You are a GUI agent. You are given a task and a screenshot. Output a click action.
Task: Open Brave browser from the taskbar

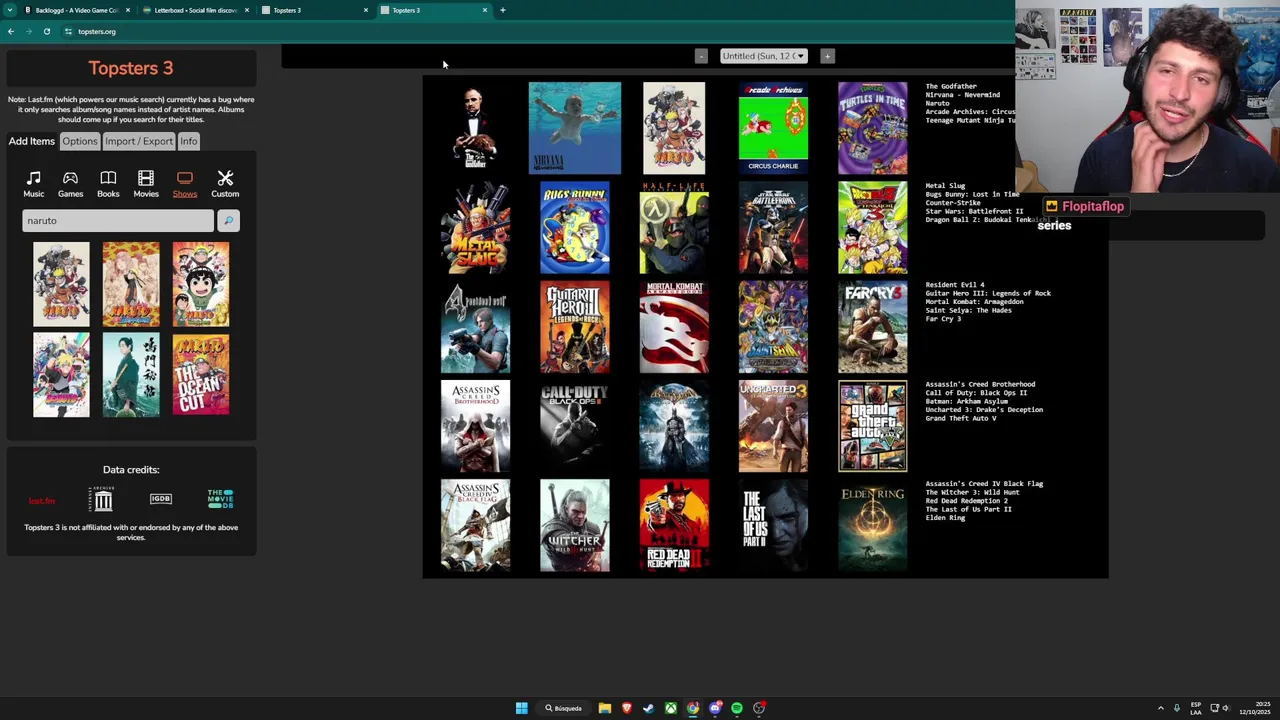(627, 708)
